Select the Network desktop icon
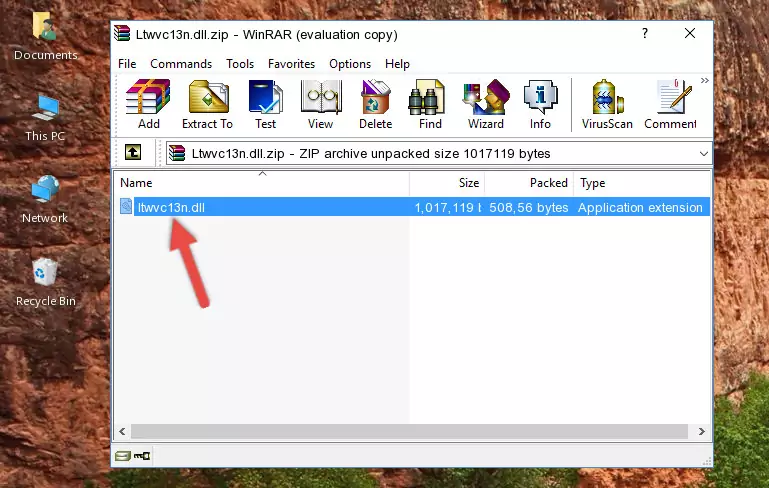769x488 pixels. coord(45,199)
